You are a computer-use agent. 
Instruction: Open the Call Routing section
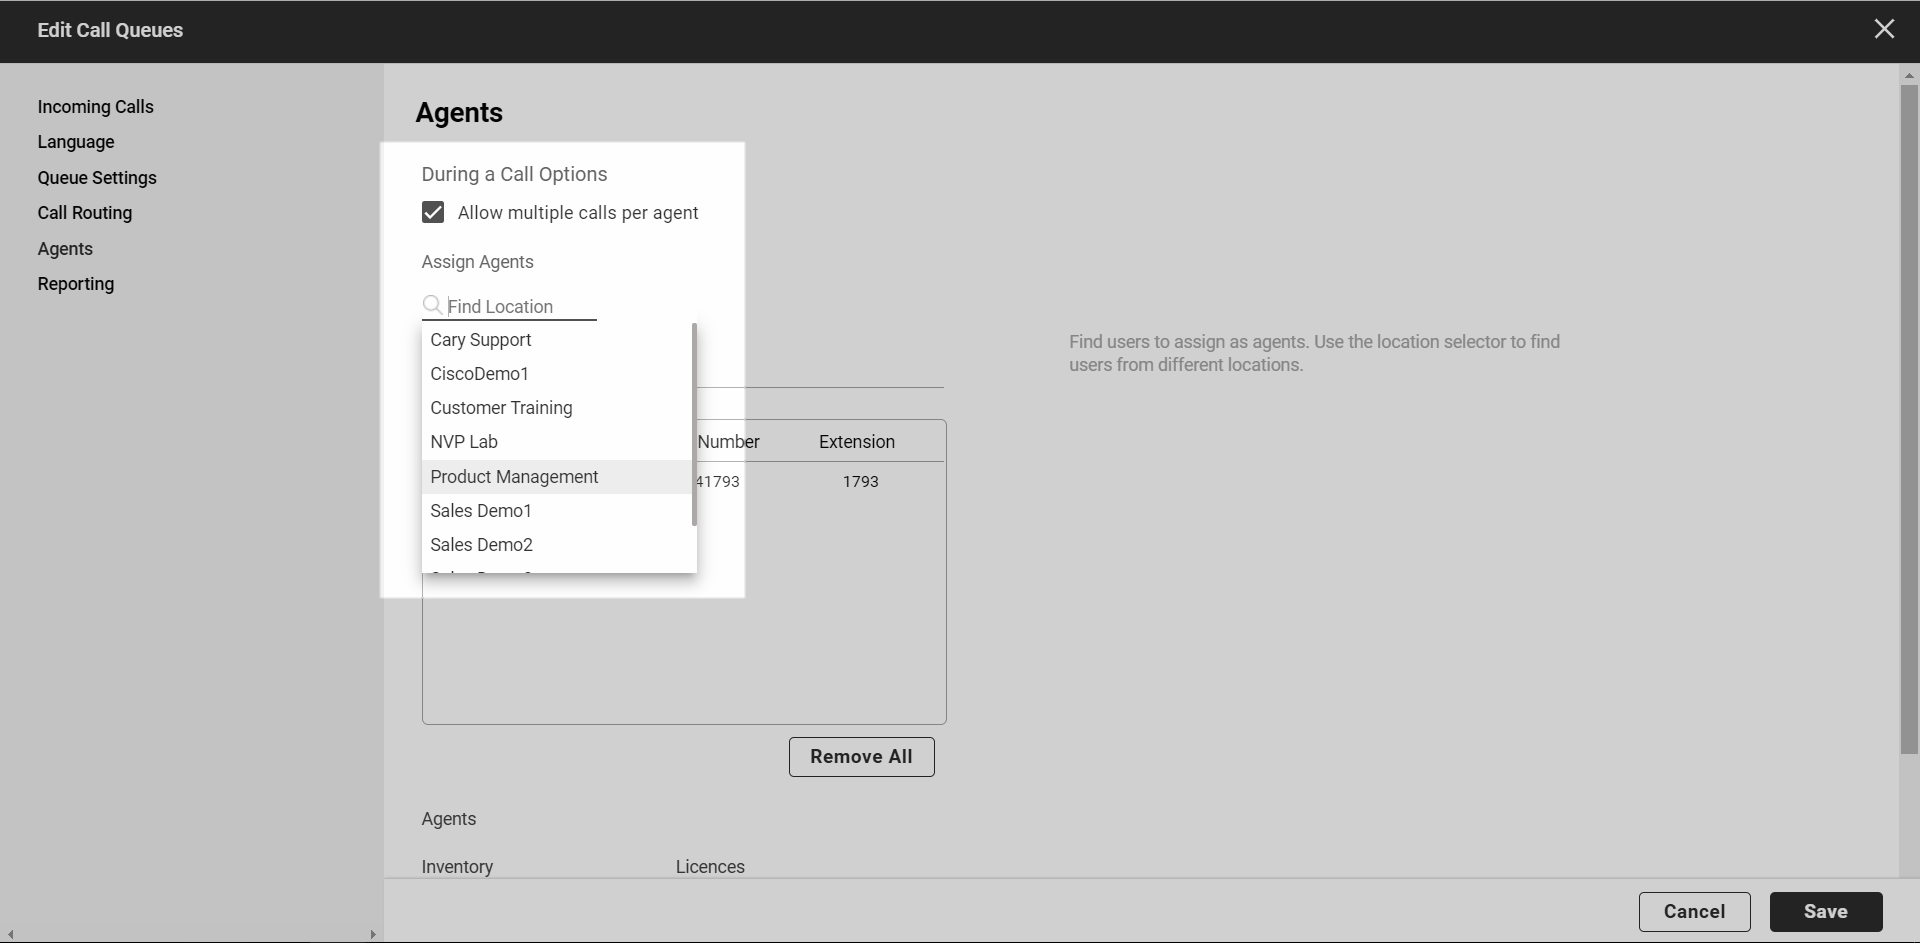tap(85, 212)
